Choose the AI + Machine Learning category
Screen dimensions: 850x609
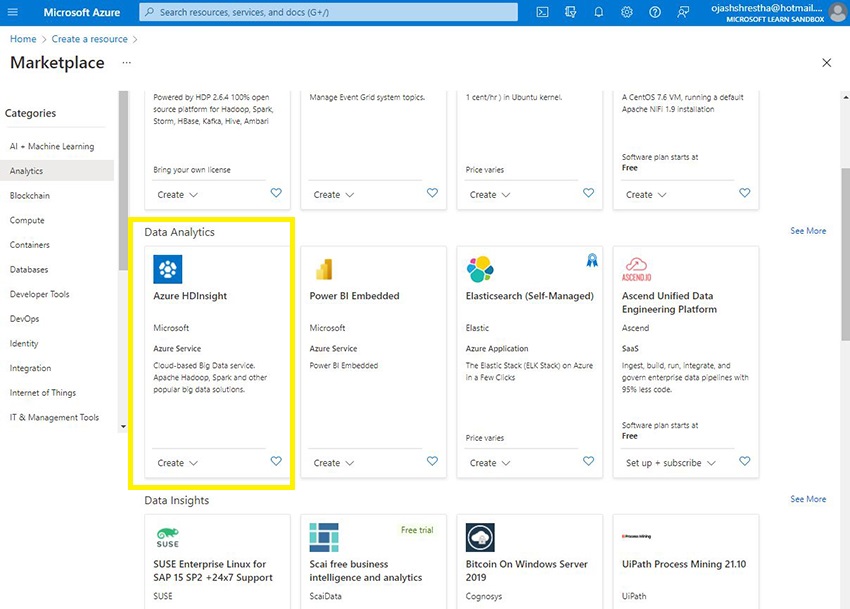(52, 146)
